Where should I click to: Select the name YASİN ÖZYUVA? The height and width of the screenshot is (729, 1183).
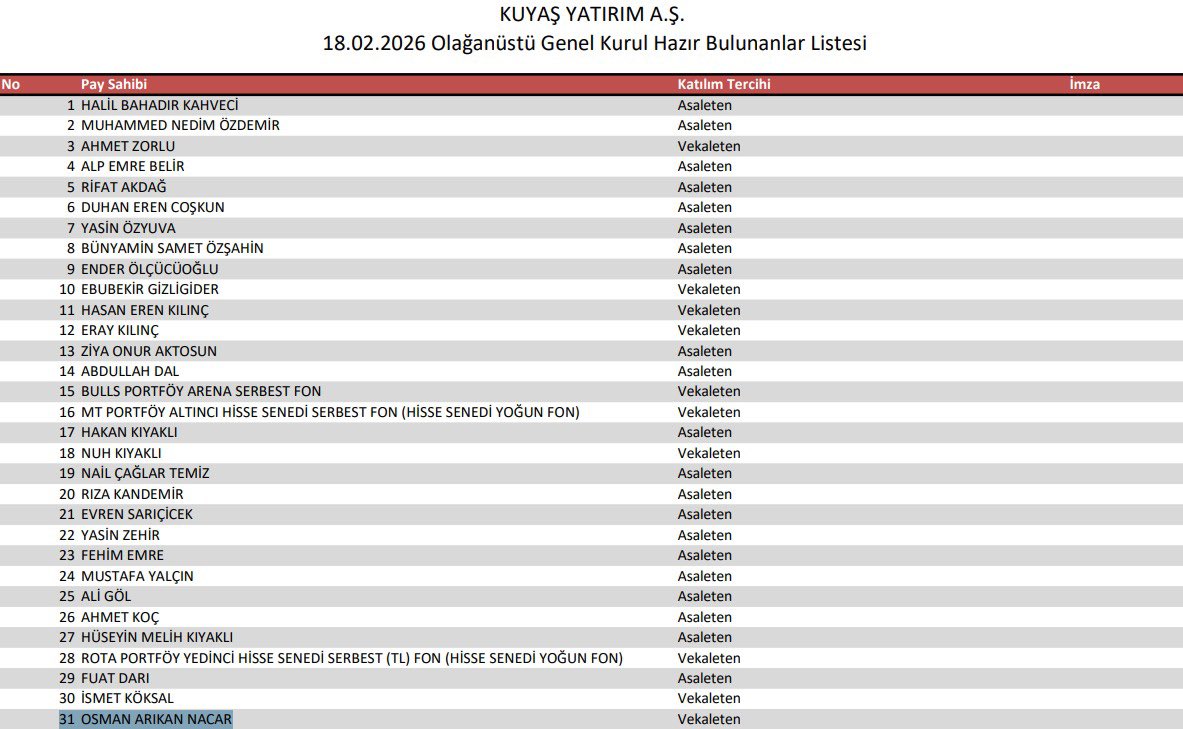click(128, 228)
